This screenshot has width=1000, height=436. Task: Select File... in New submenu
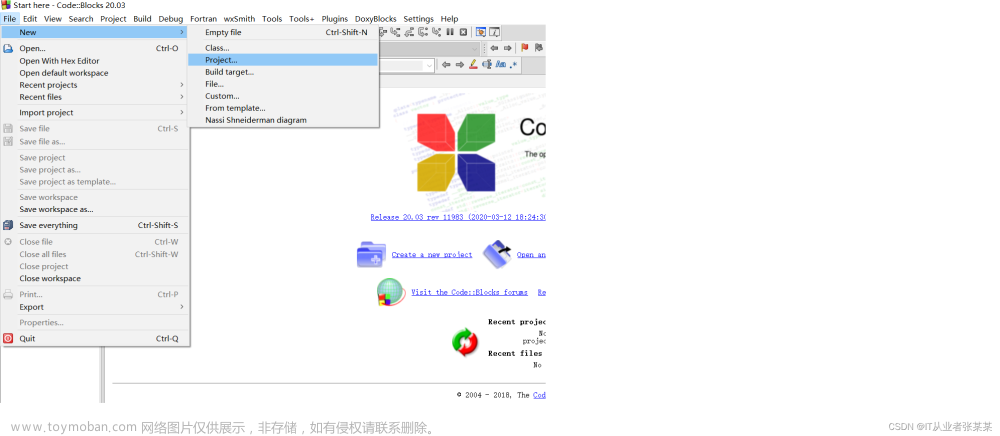pyautogui.click(x=283, y=84)
